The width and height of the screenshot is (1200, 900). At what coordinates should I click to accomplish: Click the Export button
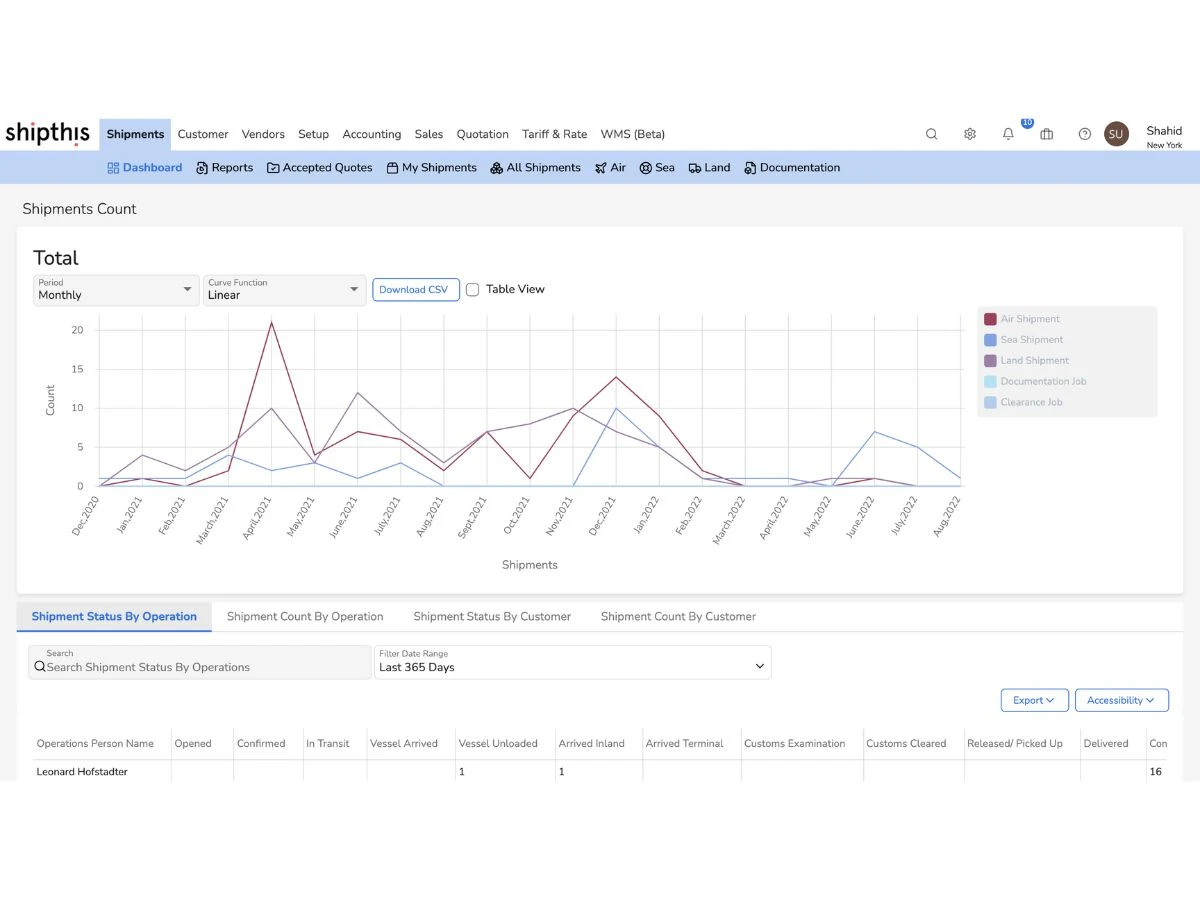pos(1034,701)
